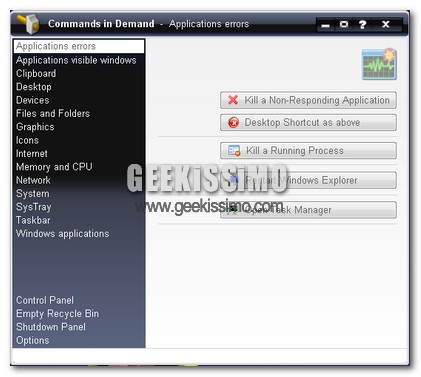Click Desktop Shortcut as above button
This screenshot has height=377, width=421.
(x=308, y=122)
